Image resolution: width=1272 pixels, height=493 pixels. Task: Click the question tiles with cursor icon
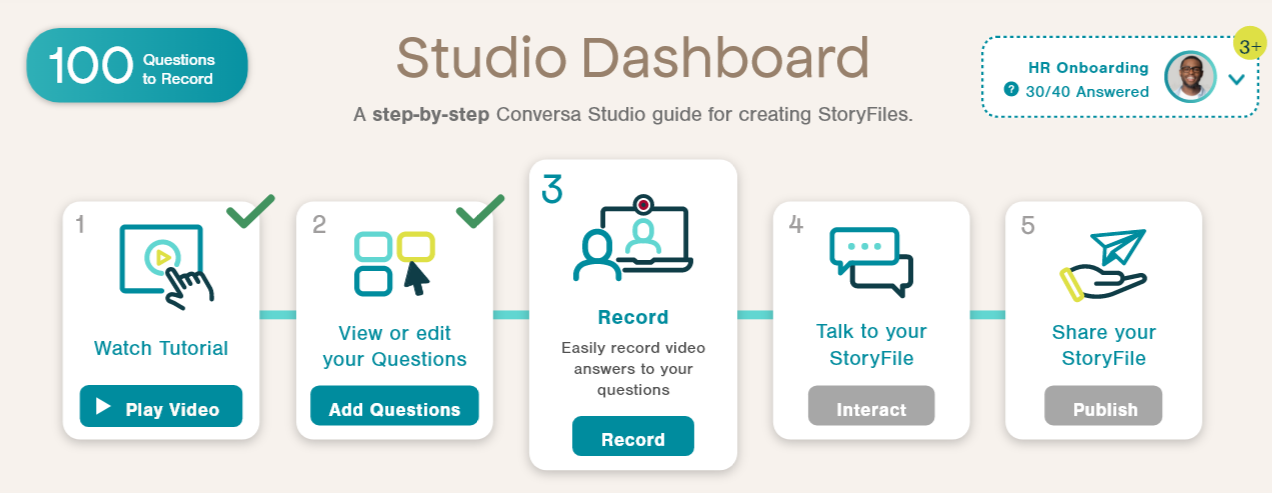(x=394, y=264)
